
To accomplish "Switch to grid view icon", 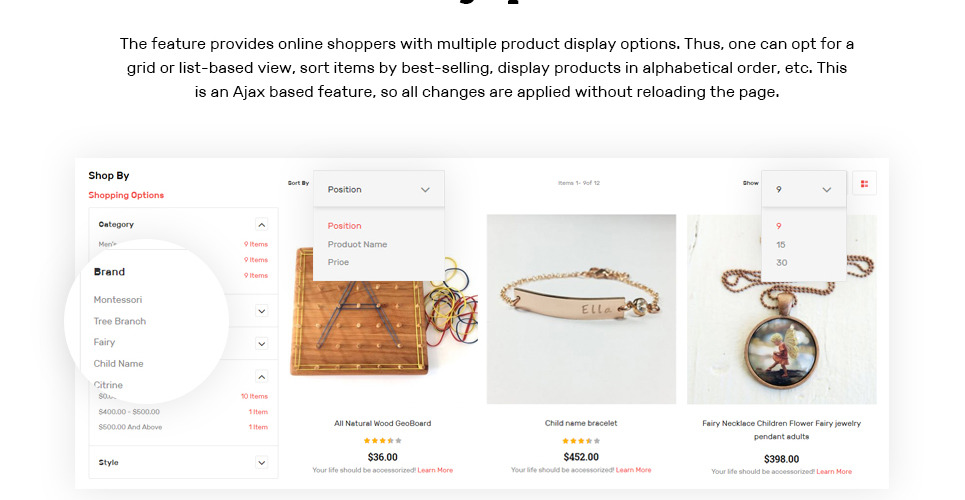I will (x=864, y=183).
